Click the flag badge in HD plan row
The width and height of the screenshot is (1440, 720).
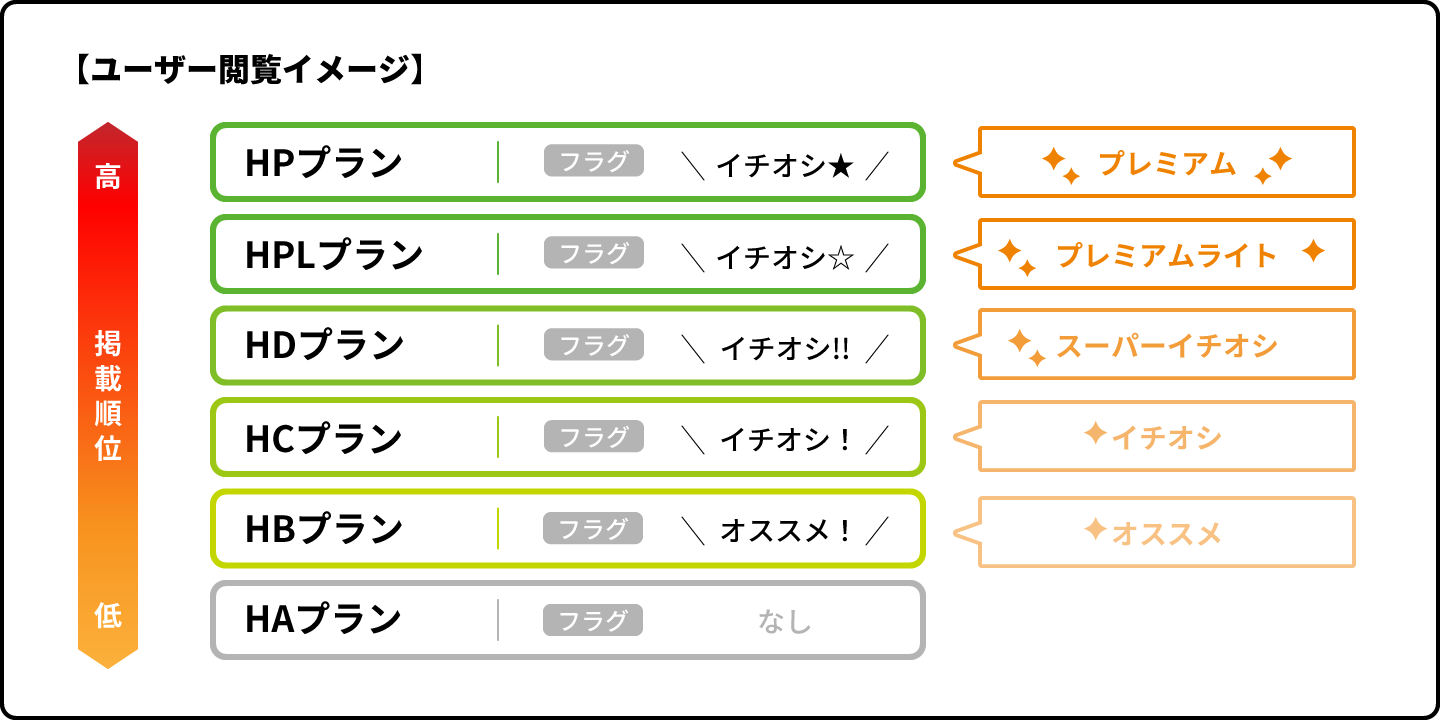point(593,345)
